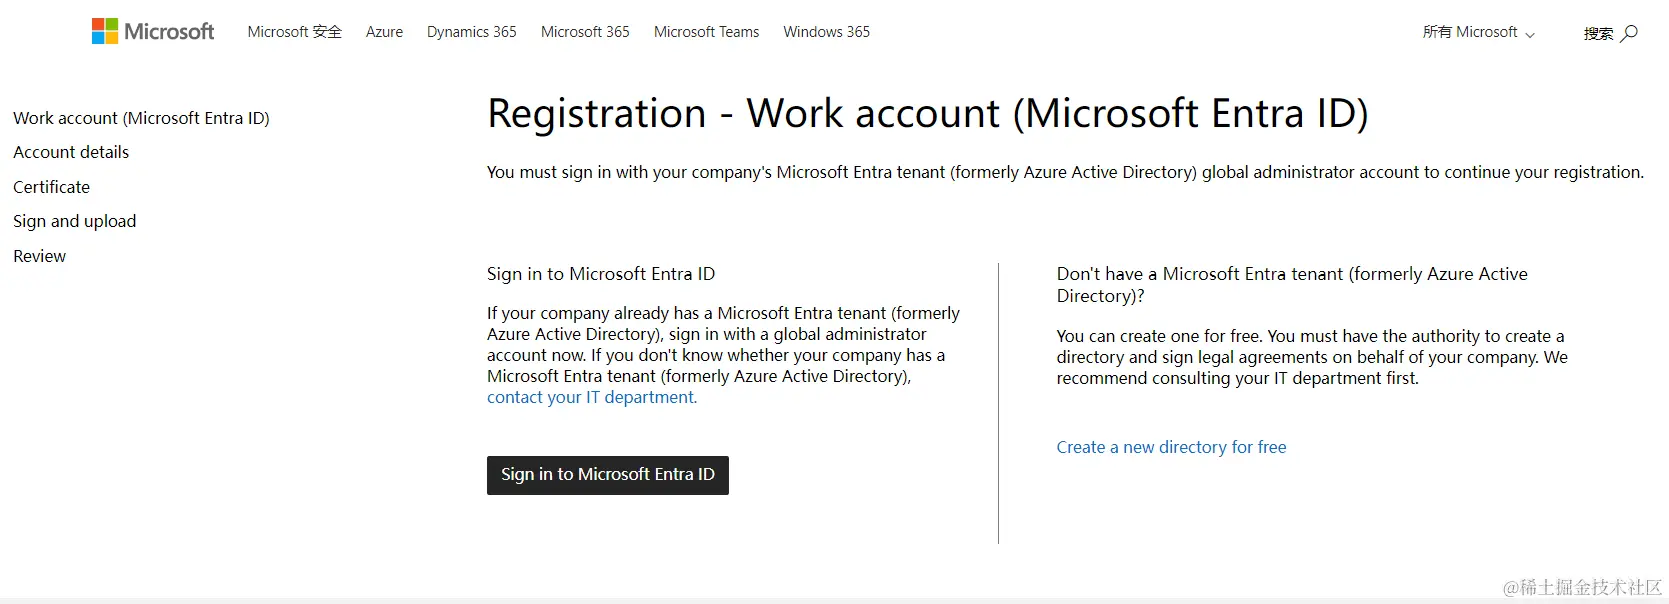This screenshot has height=604, width=1669.
Task: Click the Microsoft wordmark text
Action: 169,32
